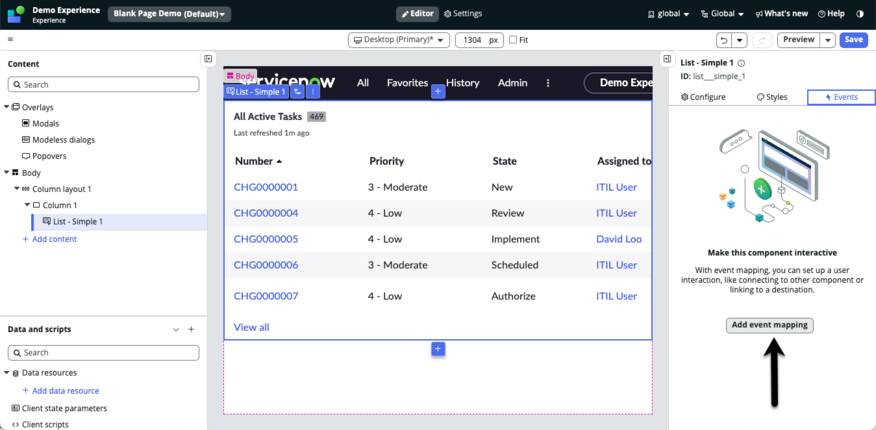The height and width of the screenshot is (430, 876).
Task: Open the hamburger menu below the logo
Action: coord(11,40)
